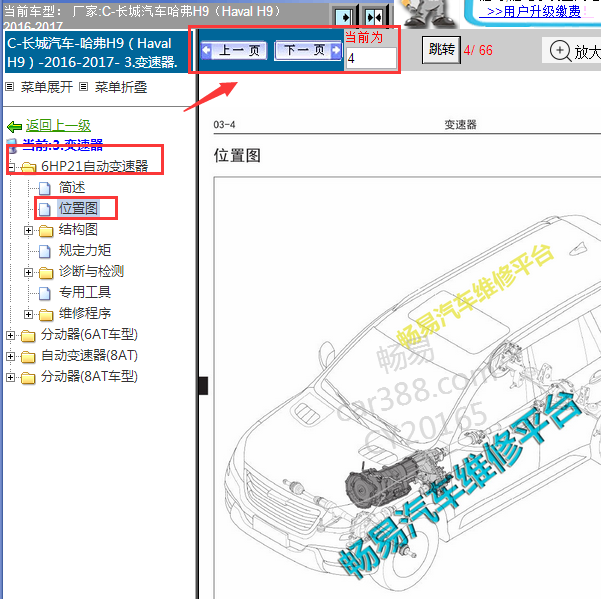
Task: Click the 维修程序 folder icon
Action: pyautogui.click(x=46, y=315)
